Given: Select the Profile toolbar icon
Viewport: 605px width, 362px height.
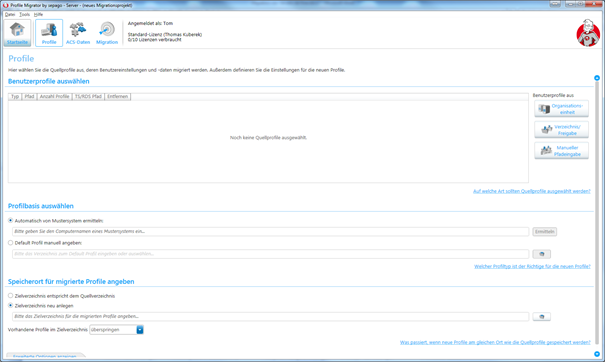Looking at the screenshot, I should 49,33.
